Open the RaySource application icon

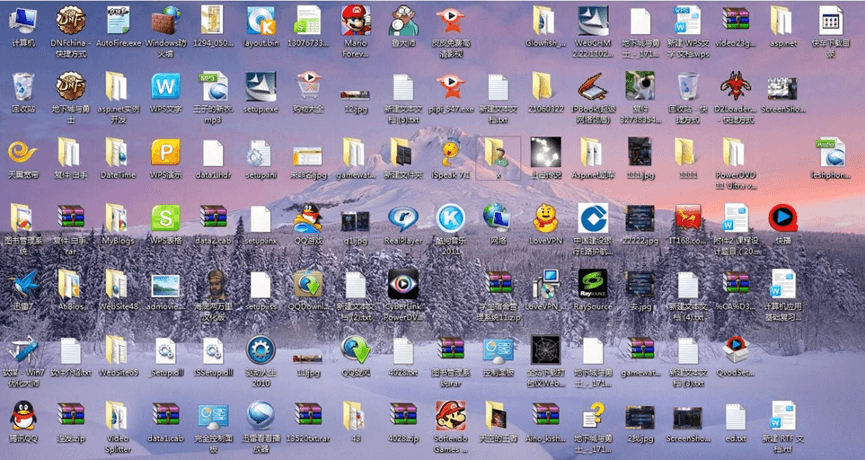coord(592,284)
